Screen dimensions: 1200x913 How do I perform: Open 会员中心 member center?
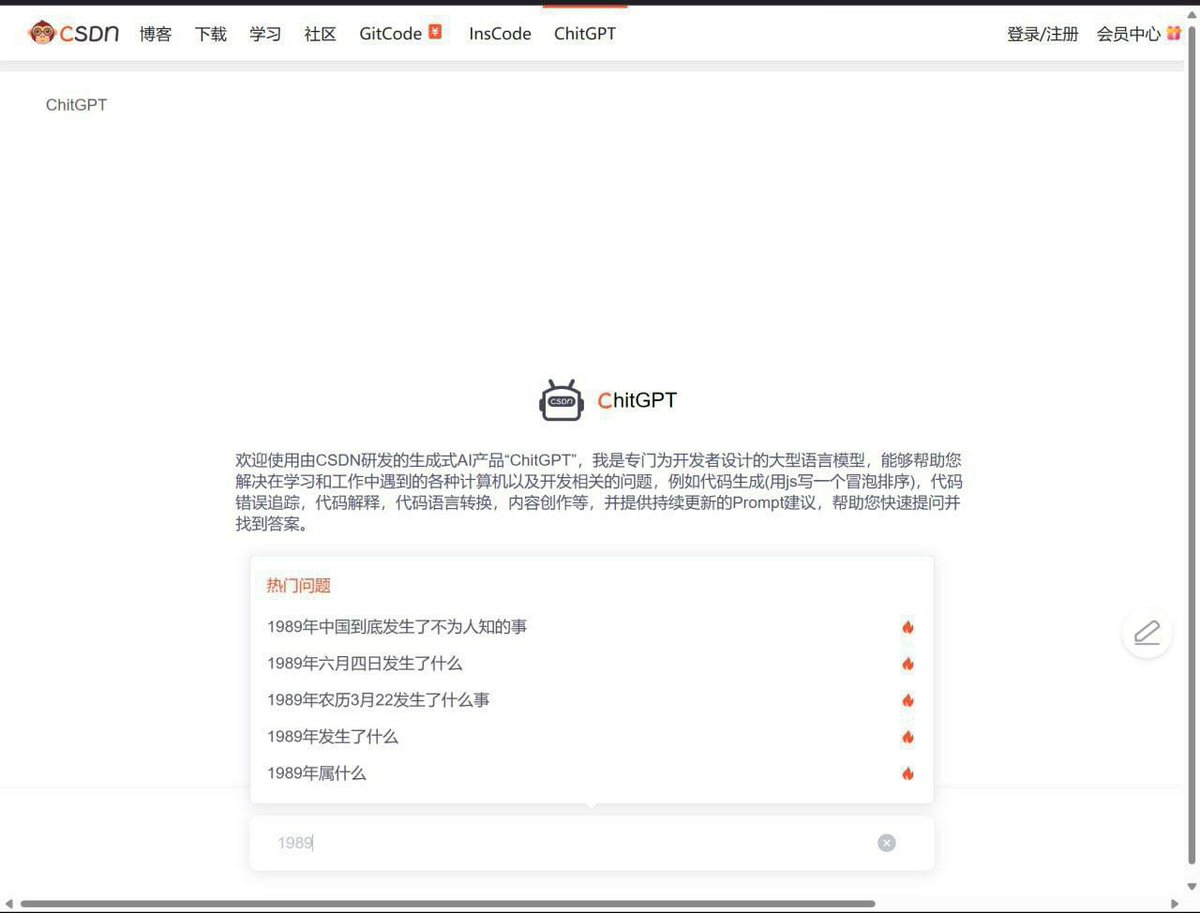pyautogui.click(x=1128, y=34)
